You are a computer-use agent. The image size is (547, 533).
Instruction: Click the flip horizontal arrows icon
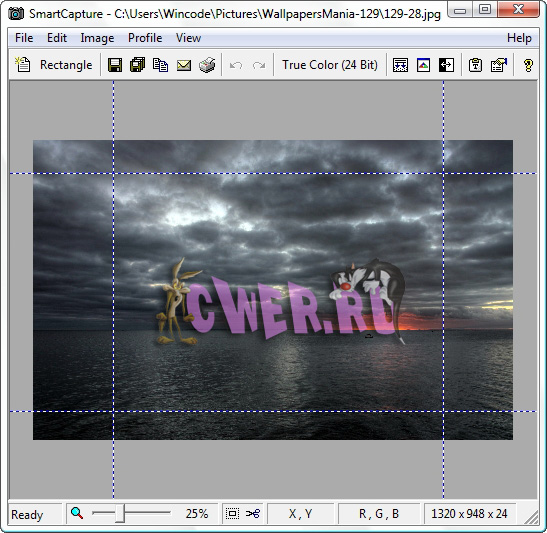[446, 65]
